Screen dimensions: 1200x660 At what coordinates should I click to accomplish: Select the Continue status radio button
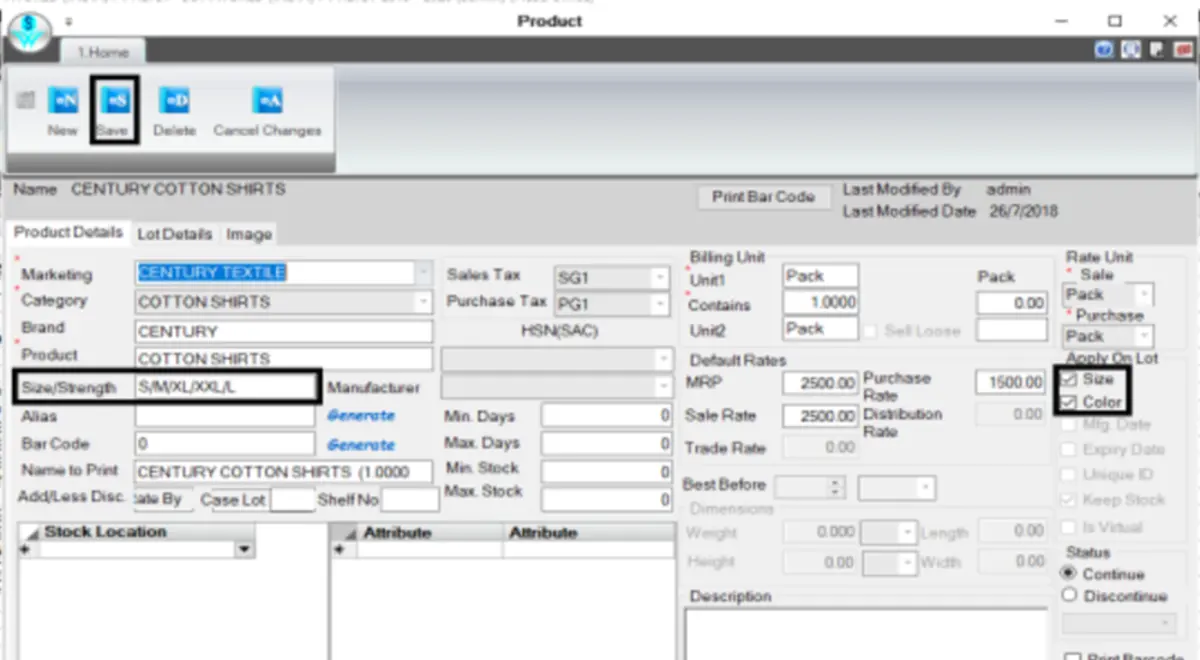[x=1069, y=574]
